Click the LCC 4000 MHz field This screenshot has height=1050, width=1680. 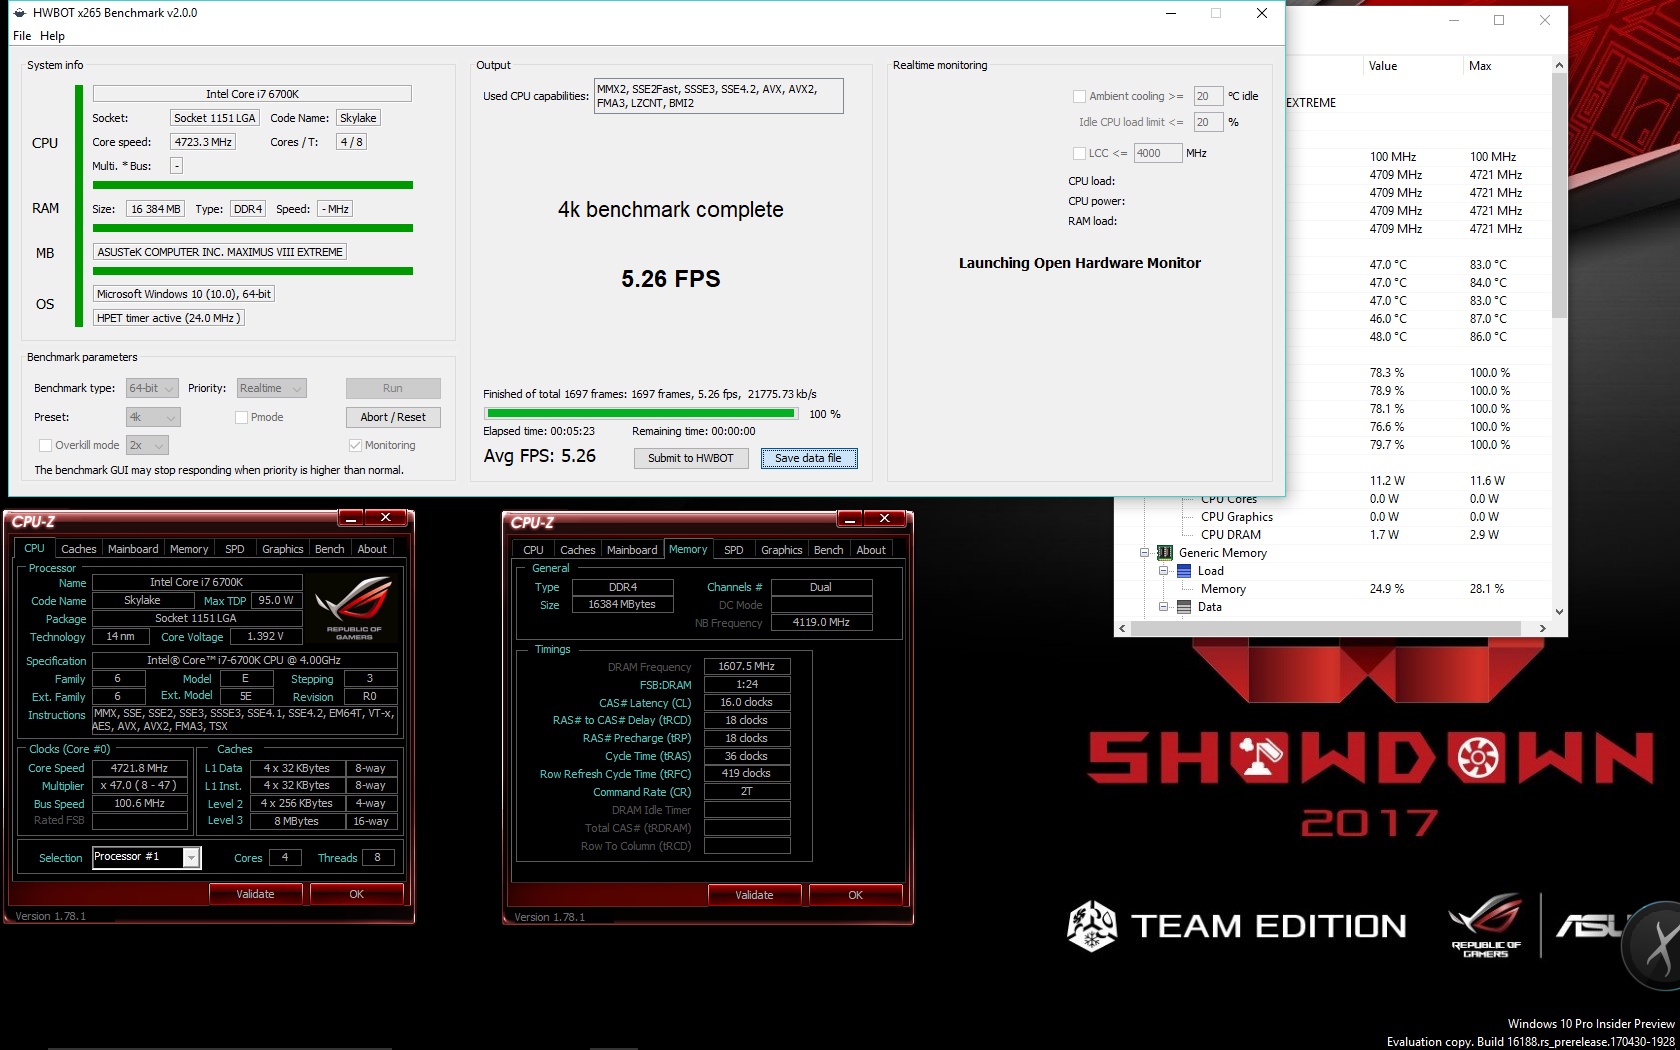point(1158,153)
